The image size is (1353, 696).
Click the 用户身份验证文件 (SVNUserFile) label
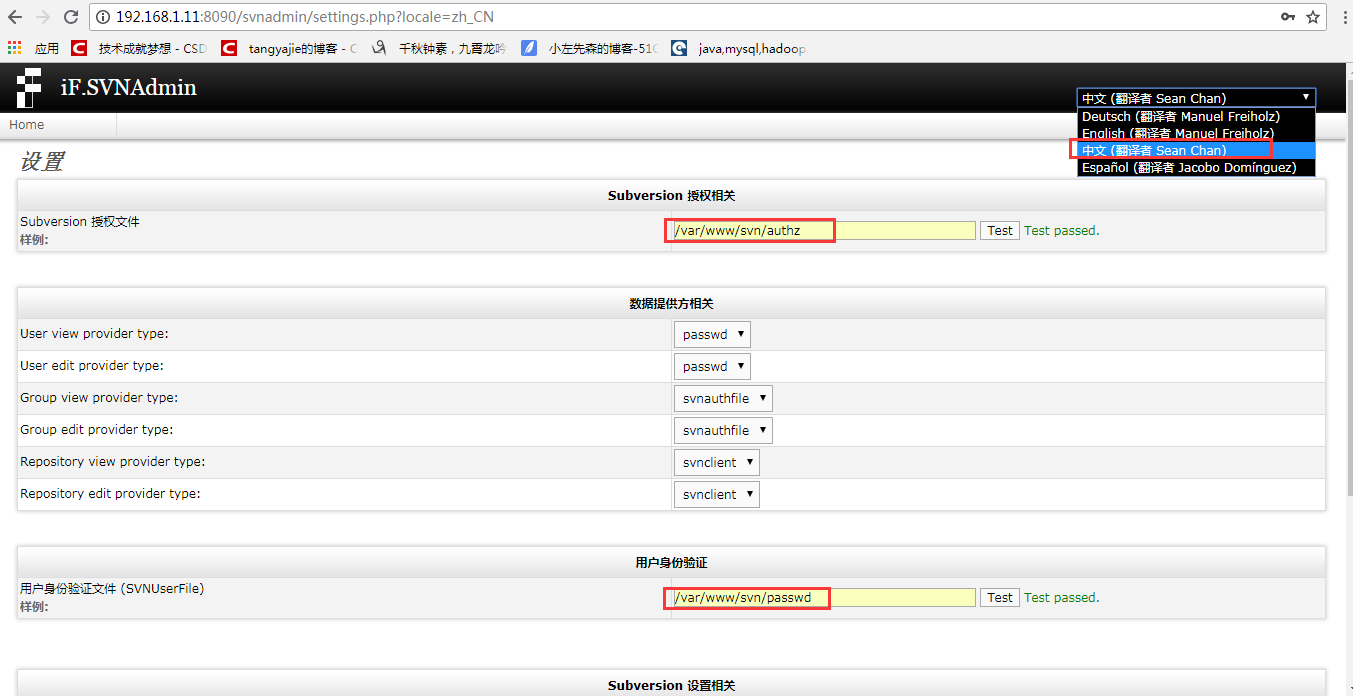click(112, 589)
